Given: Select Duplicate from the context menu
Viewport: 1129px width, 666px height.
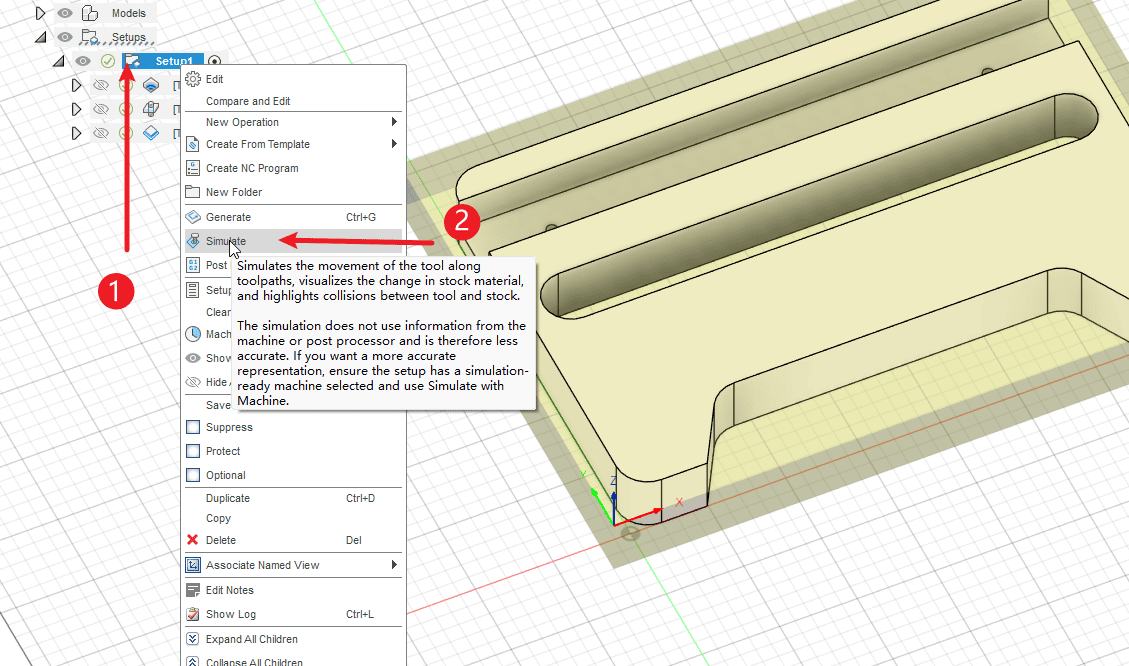Looking at the screenshot, I should point(228,498).
